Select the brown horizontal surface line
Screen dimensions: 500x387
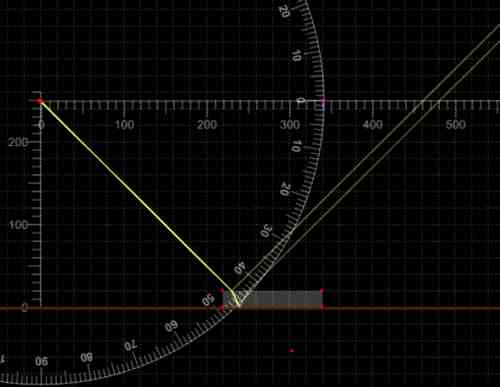pos(250,308)
